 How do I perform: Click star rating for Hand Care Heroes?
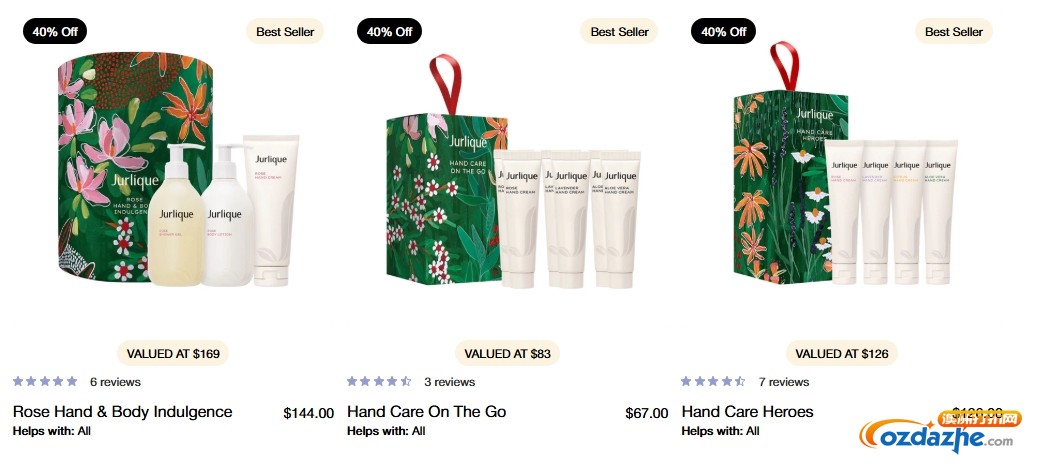click(713, 382)
